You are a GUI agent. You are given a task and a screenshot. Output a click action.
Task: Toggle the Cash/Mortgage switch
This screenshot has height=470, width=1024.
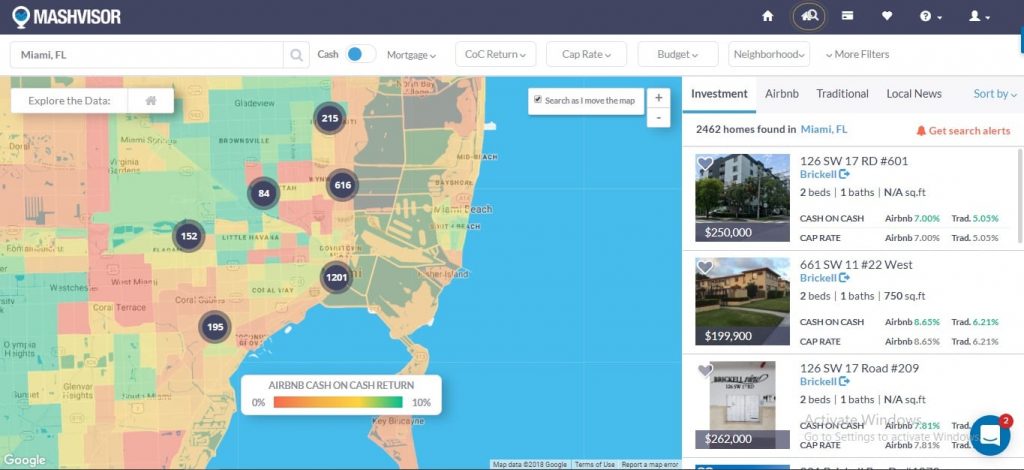(360, 55)
